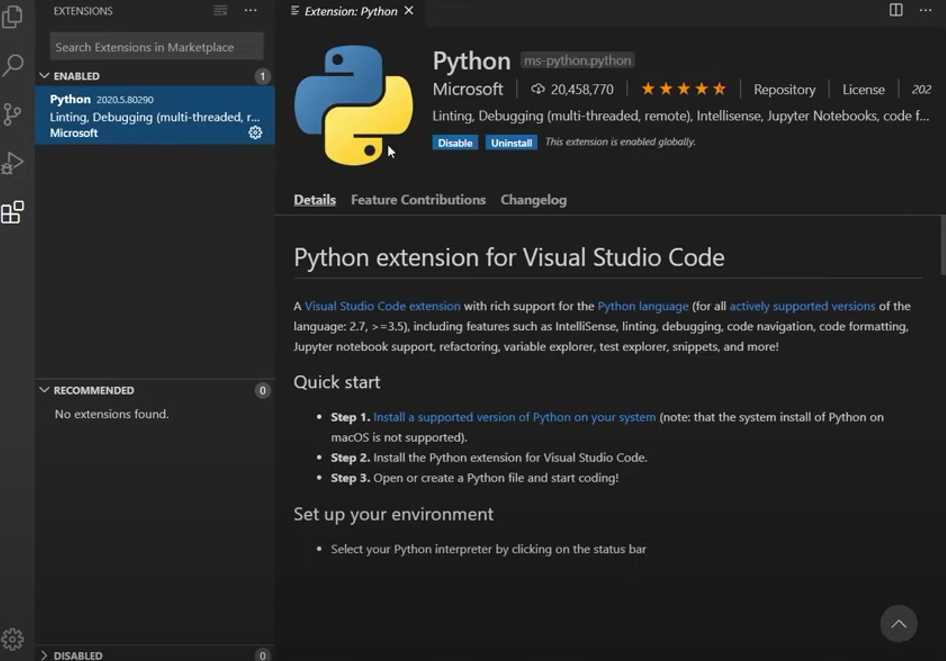The width and height of the screenshot is (946, 661).
Task: Open gear menu for Python extension item
Action: (255, 133)
